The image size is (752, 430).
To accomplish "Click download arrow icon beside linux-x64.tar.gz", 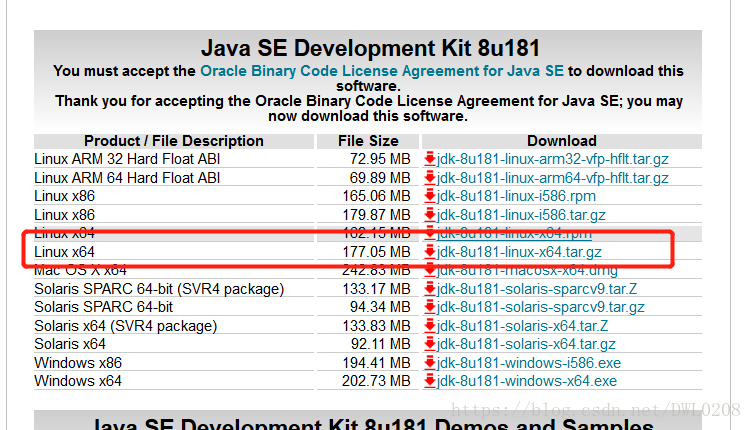I will tap(430, 251).
